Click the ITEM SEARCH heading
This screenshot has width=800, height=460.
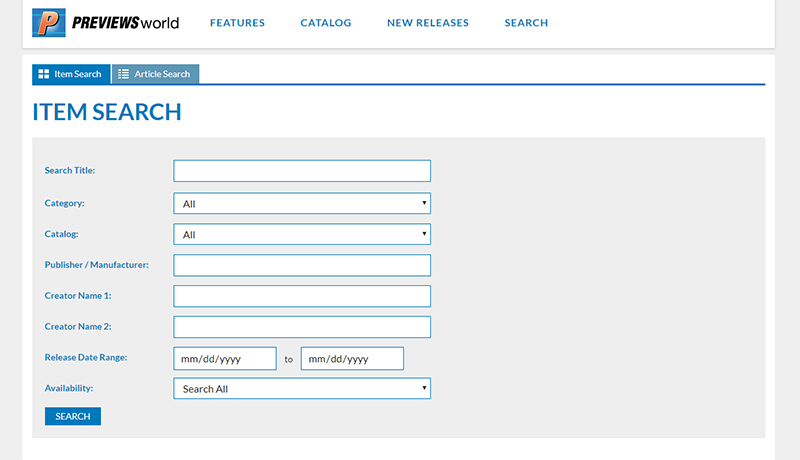coord(107,112)
